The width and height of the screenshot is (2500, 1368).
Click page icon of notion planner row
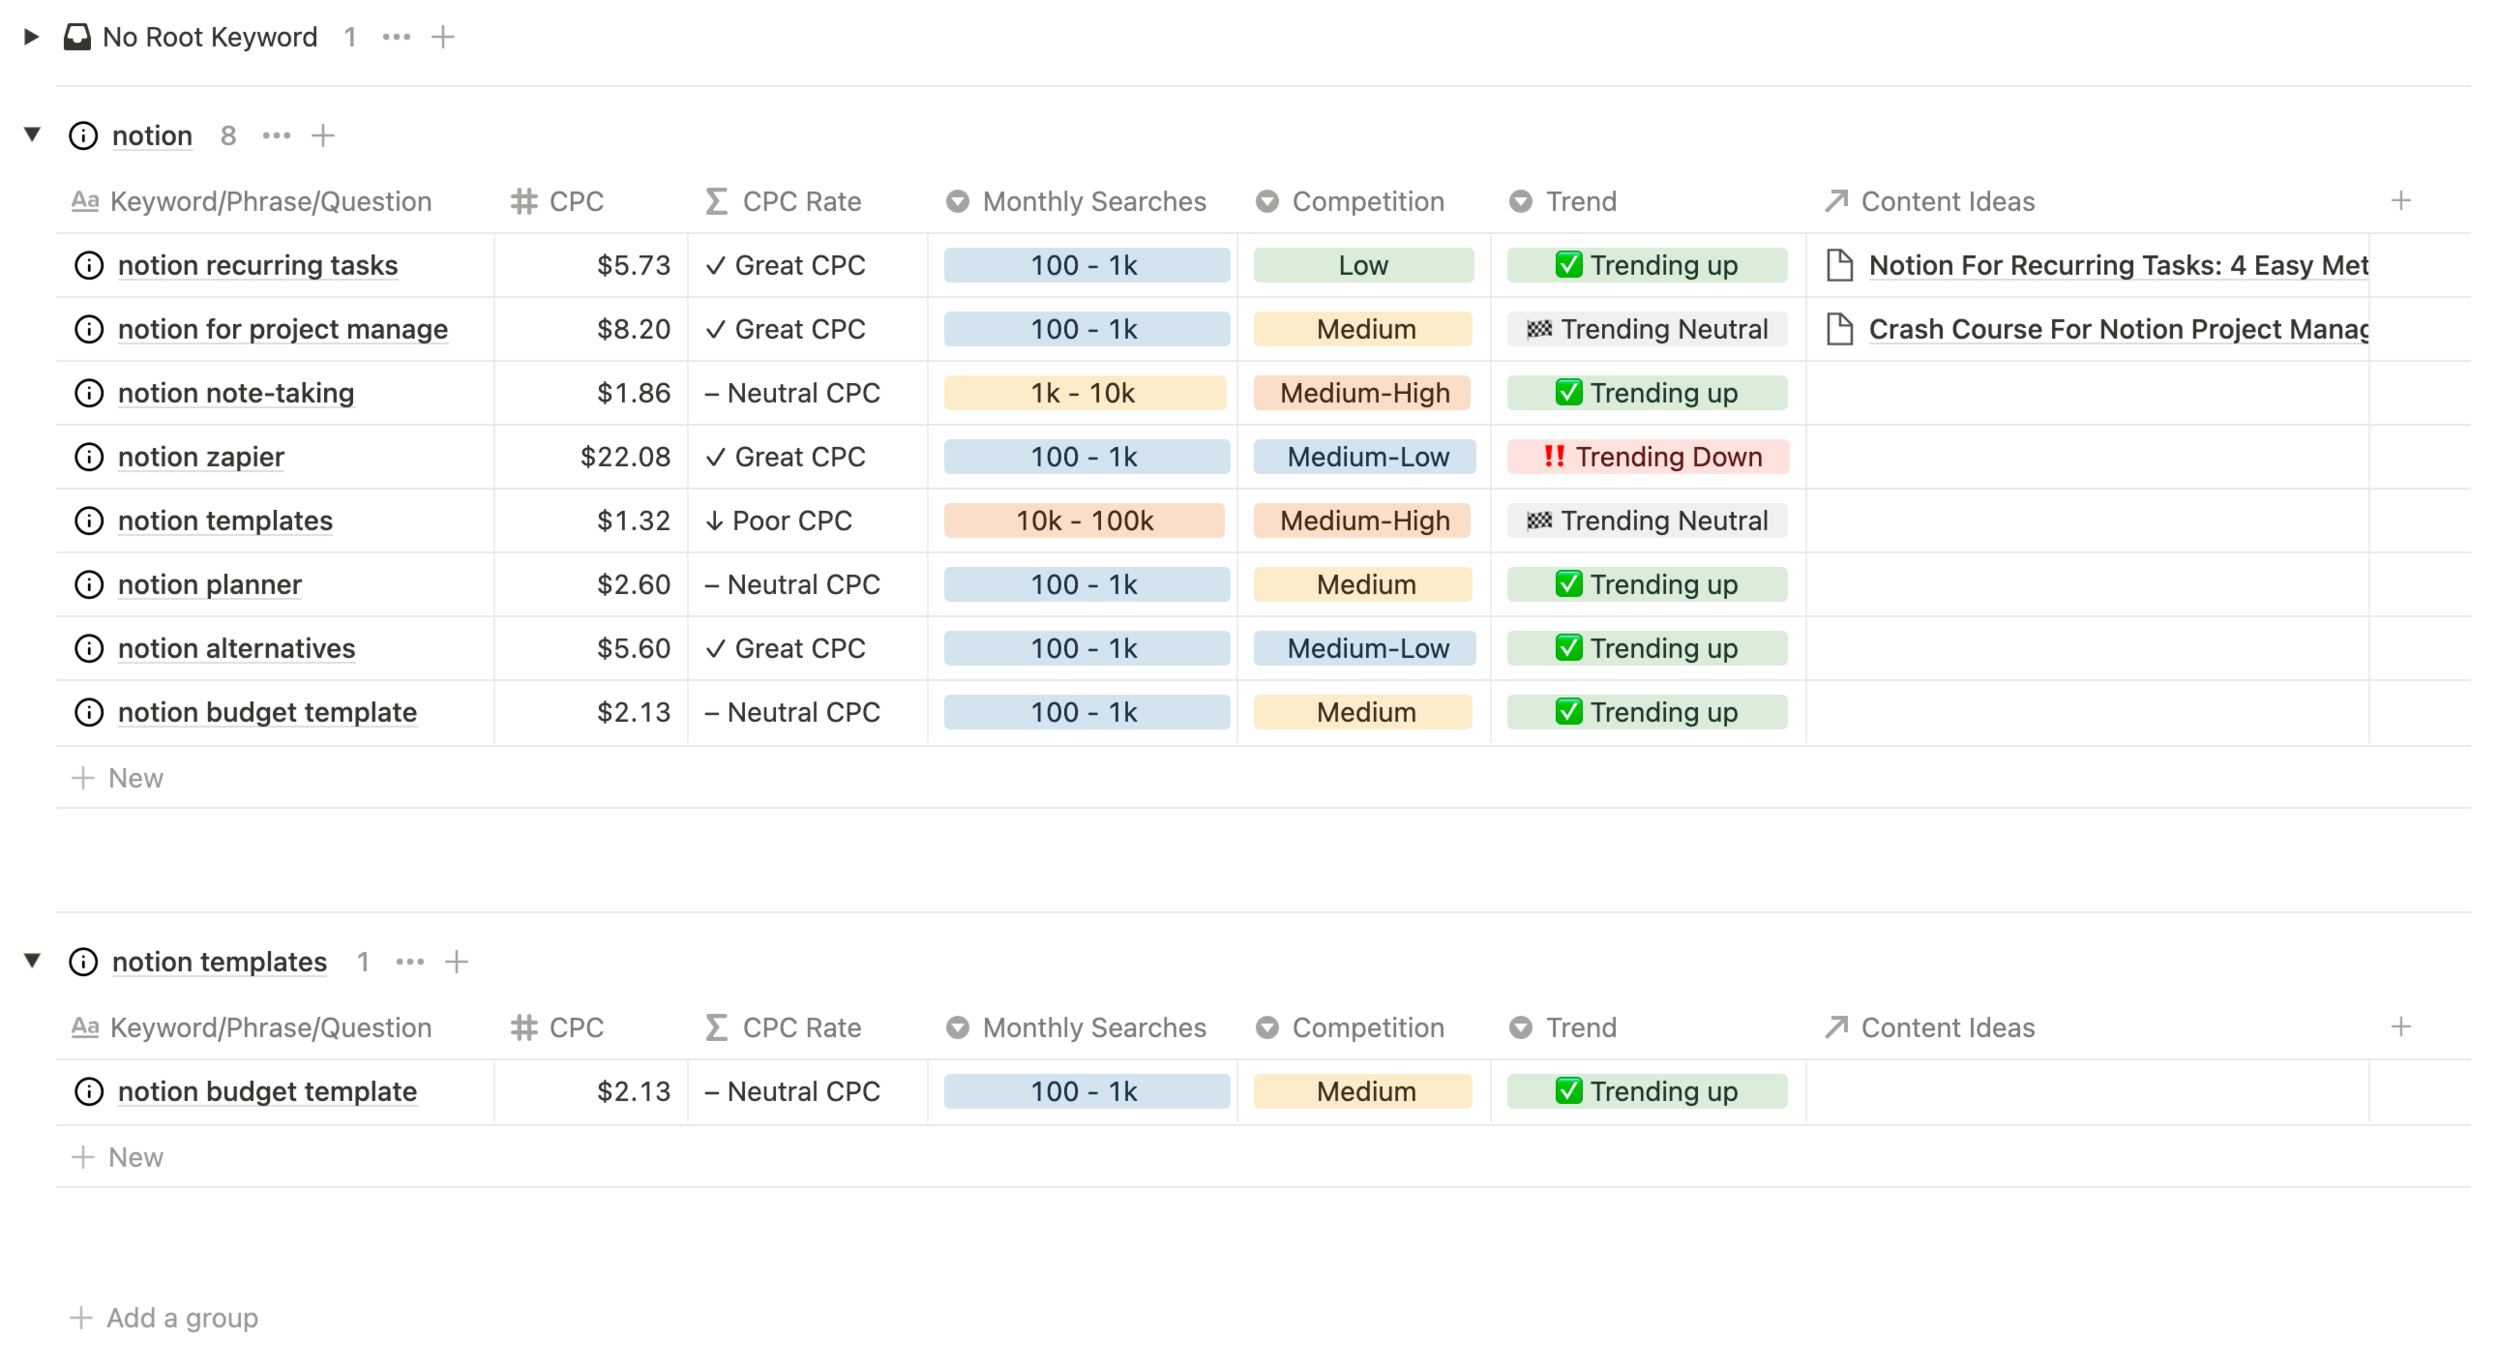89,584
